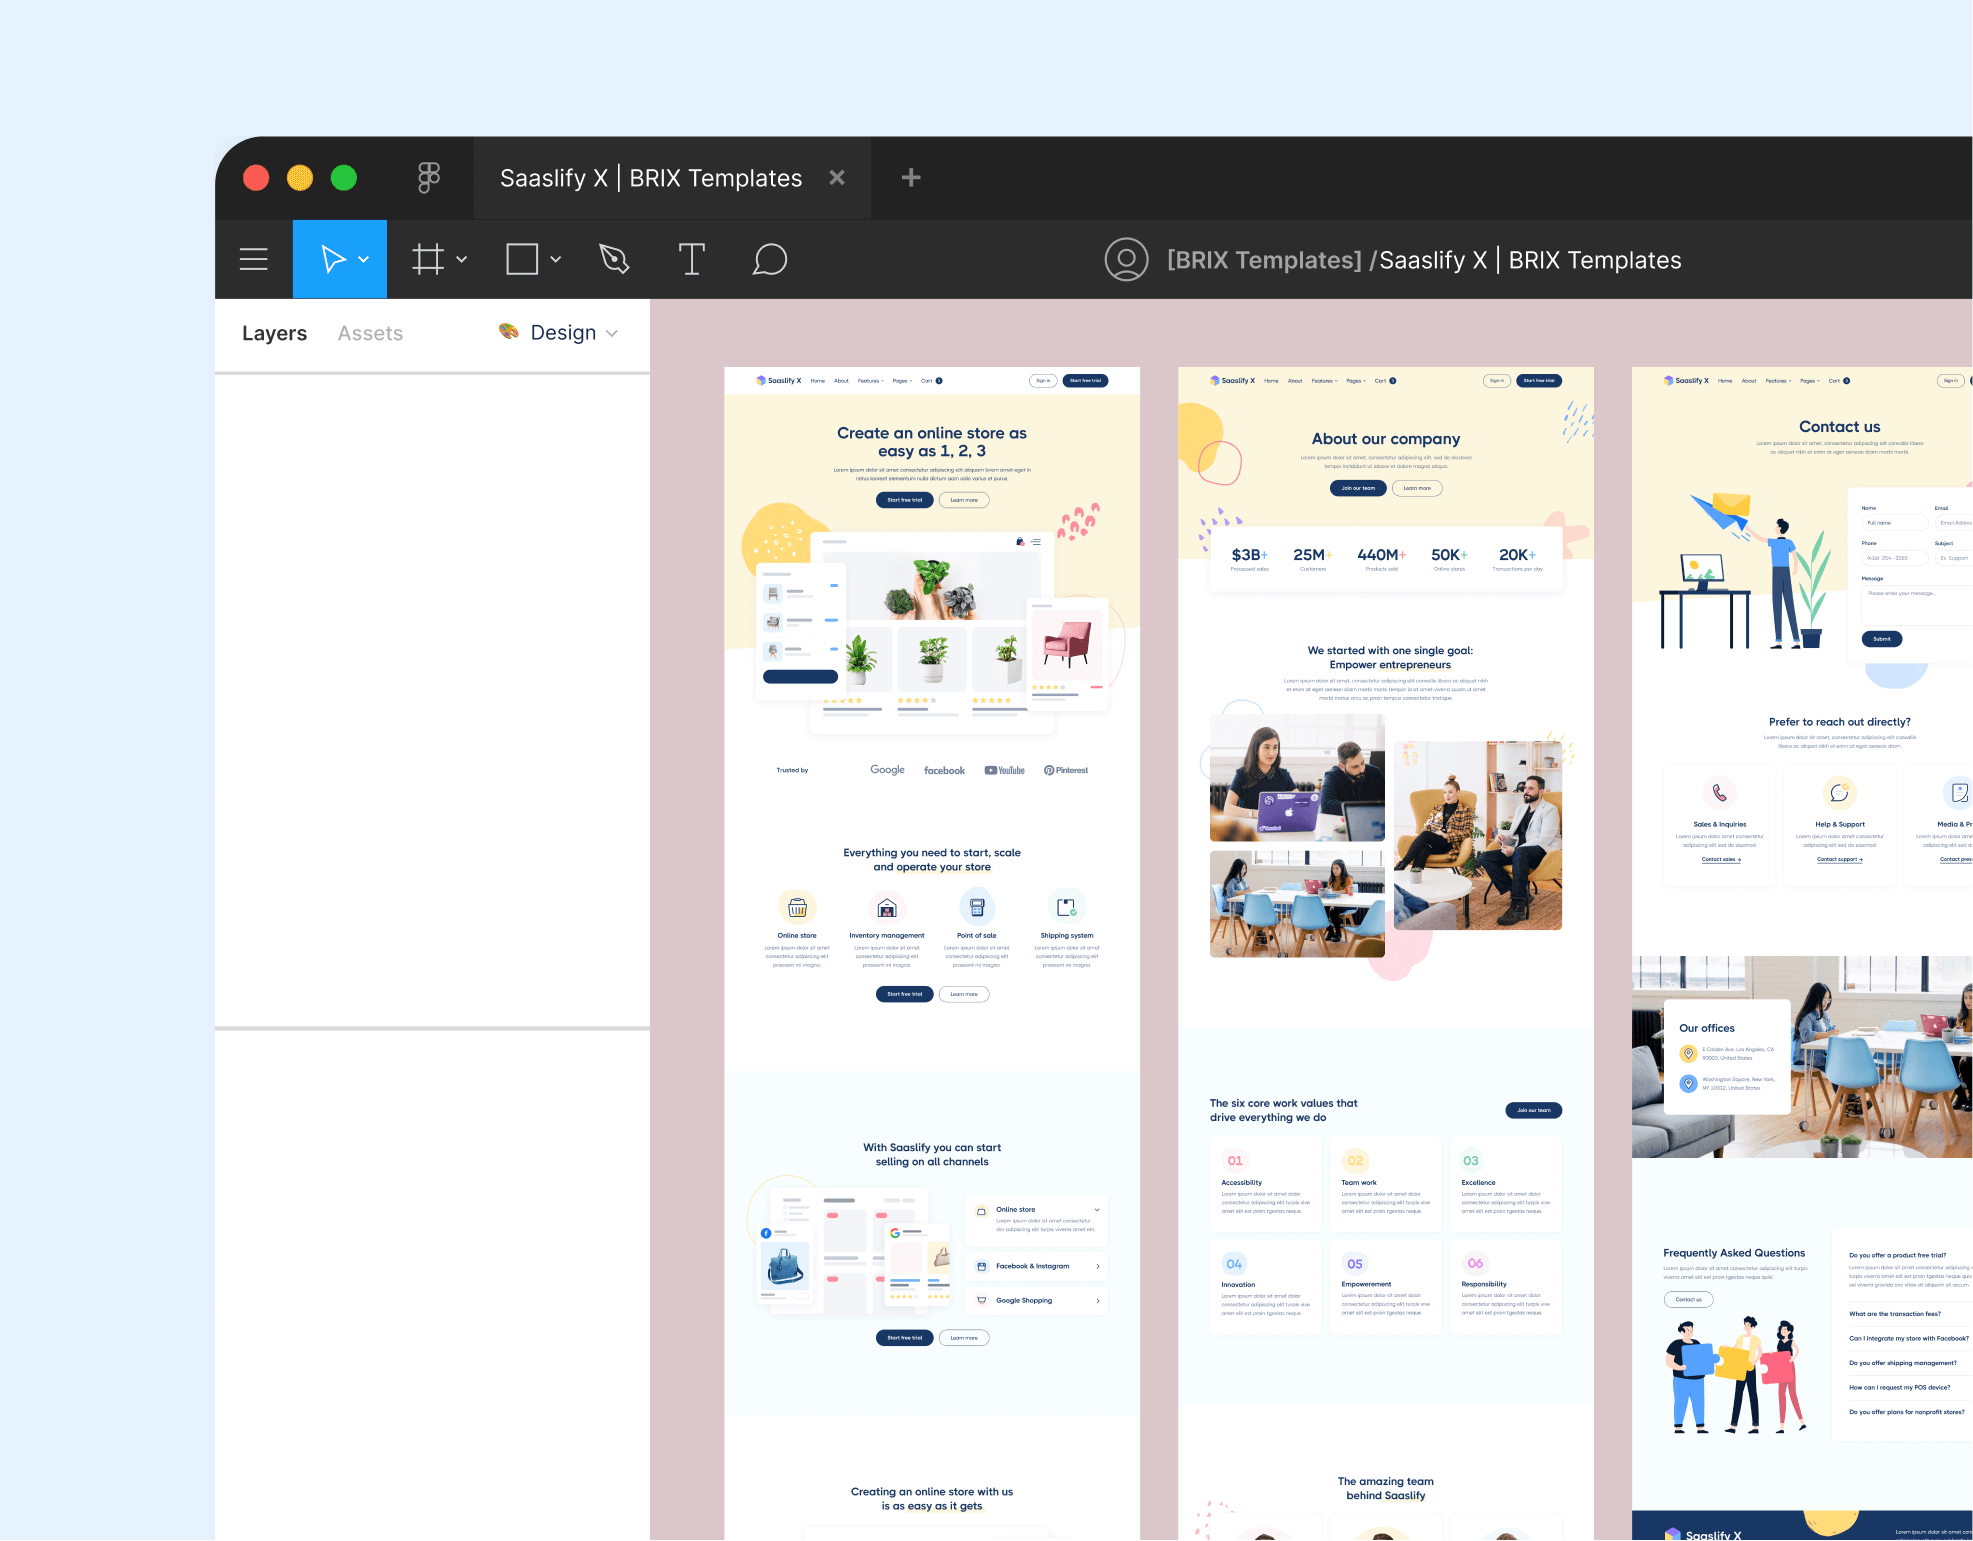Open the shape tool dropdown arrow
This screenshot has height=1541, width=1973.
click(556, 259)
